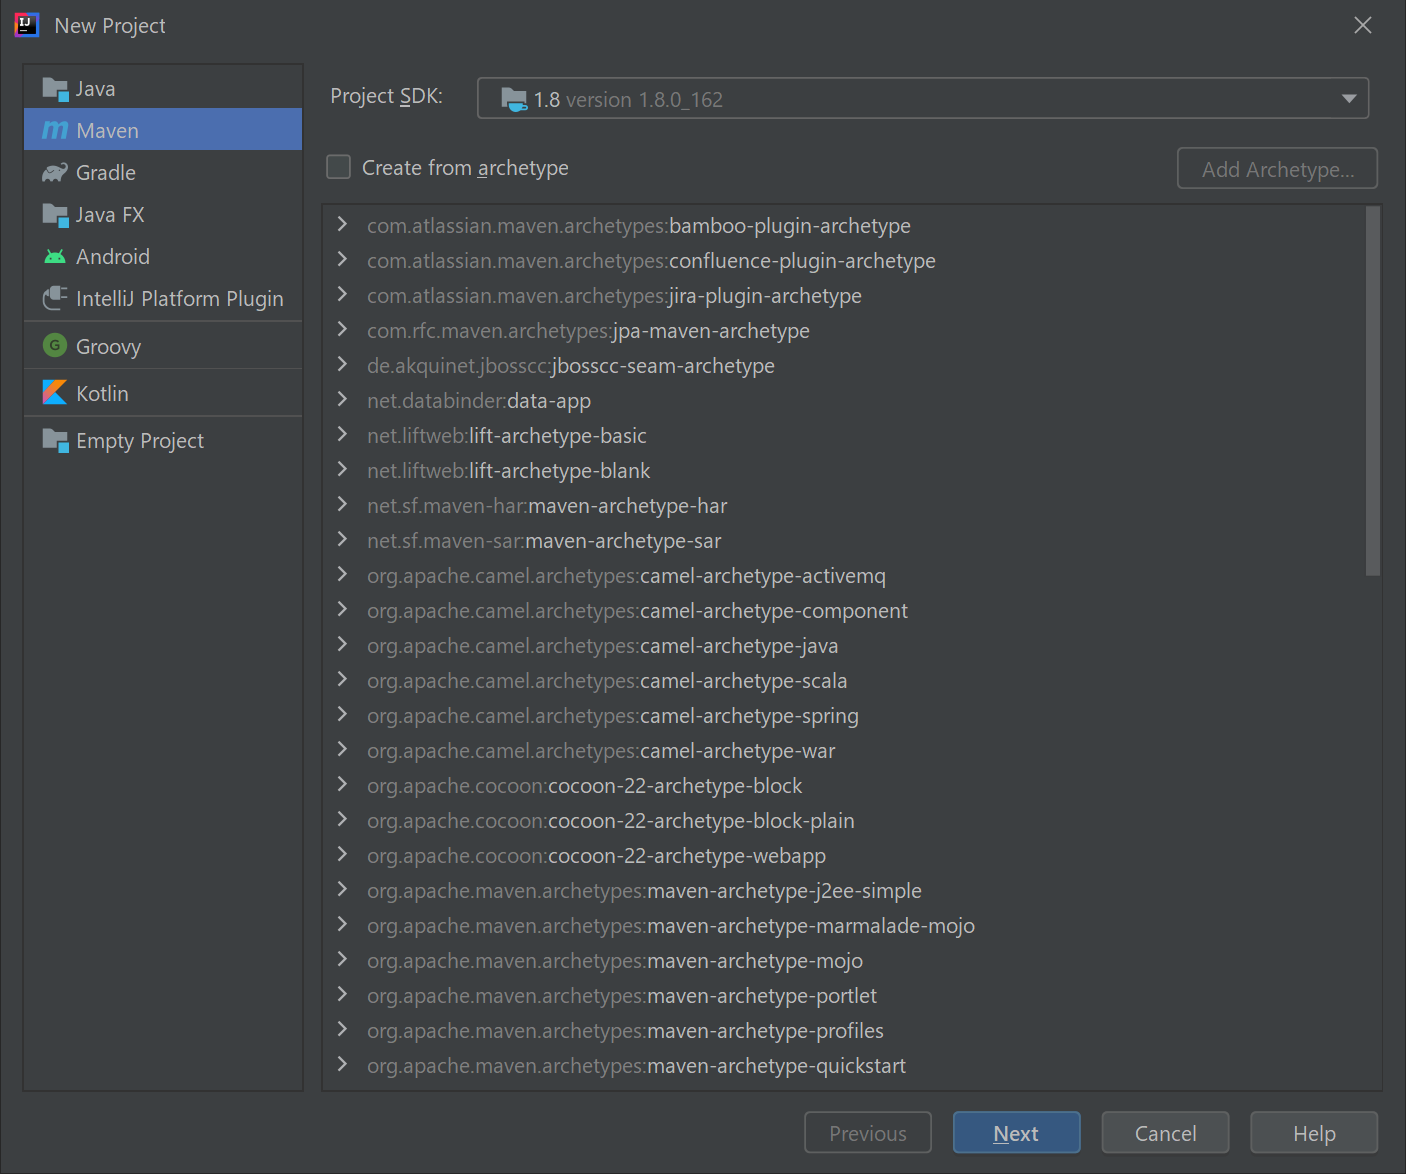Select Java project type label
1406x1174 pixels.
coord(95,89)
